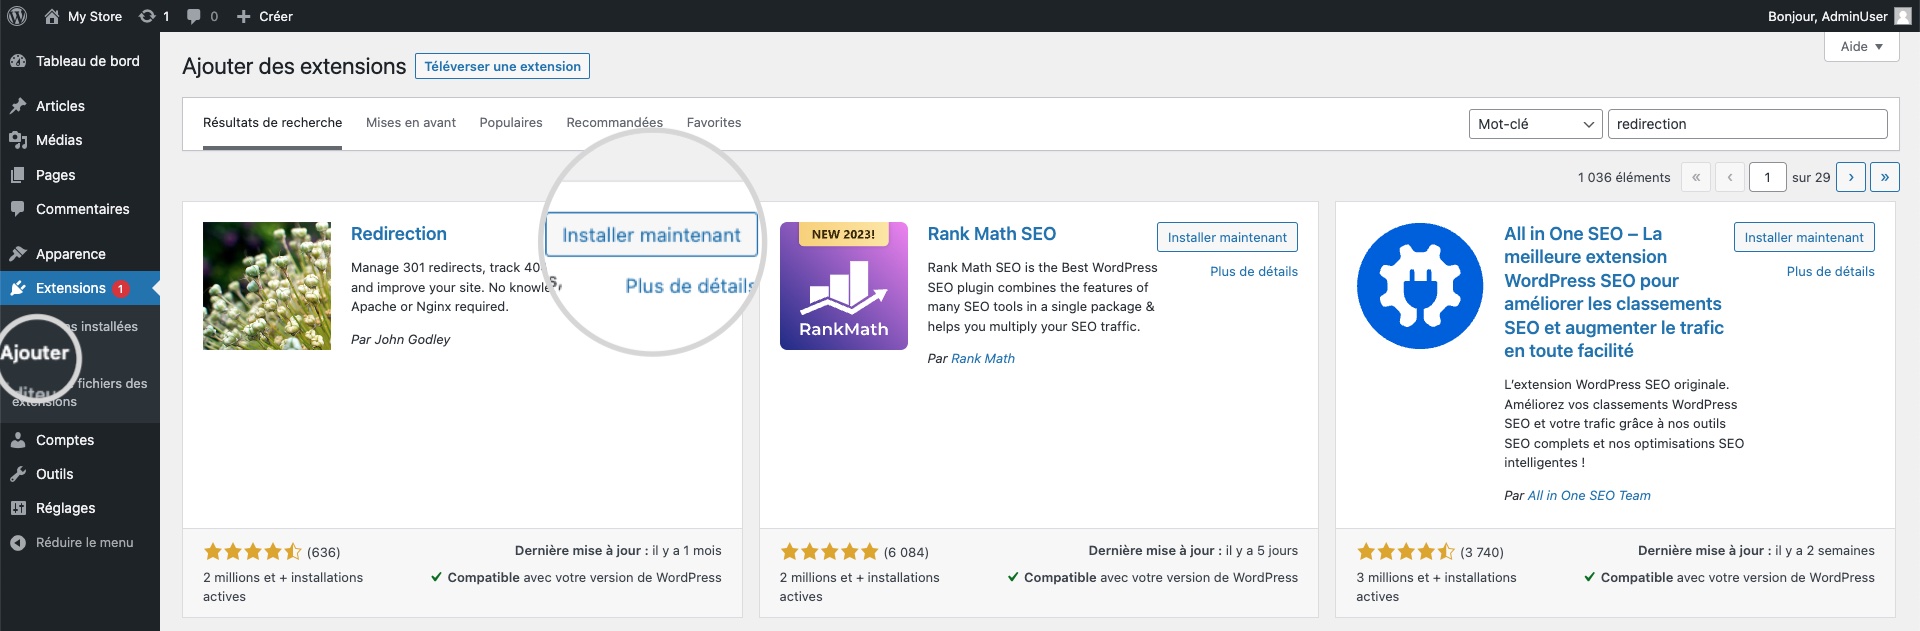Switch to the Favorites tab
Screen dimensions: 1920x631
point(714,123)
